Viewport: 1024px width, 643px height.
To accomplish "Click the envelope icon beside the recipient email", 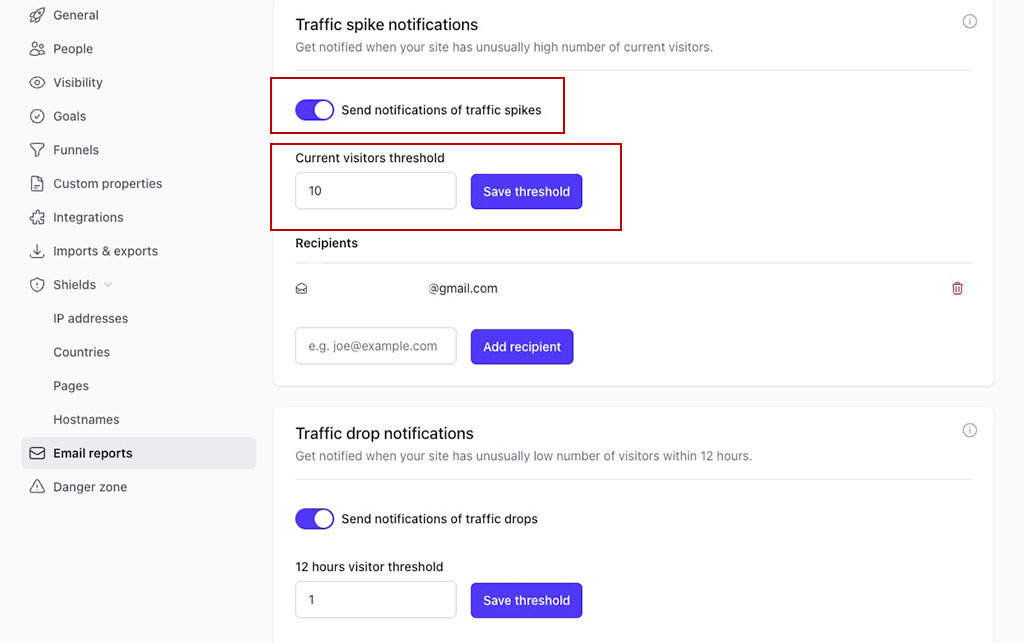I will pyautogui.click(x=301, y=288).
